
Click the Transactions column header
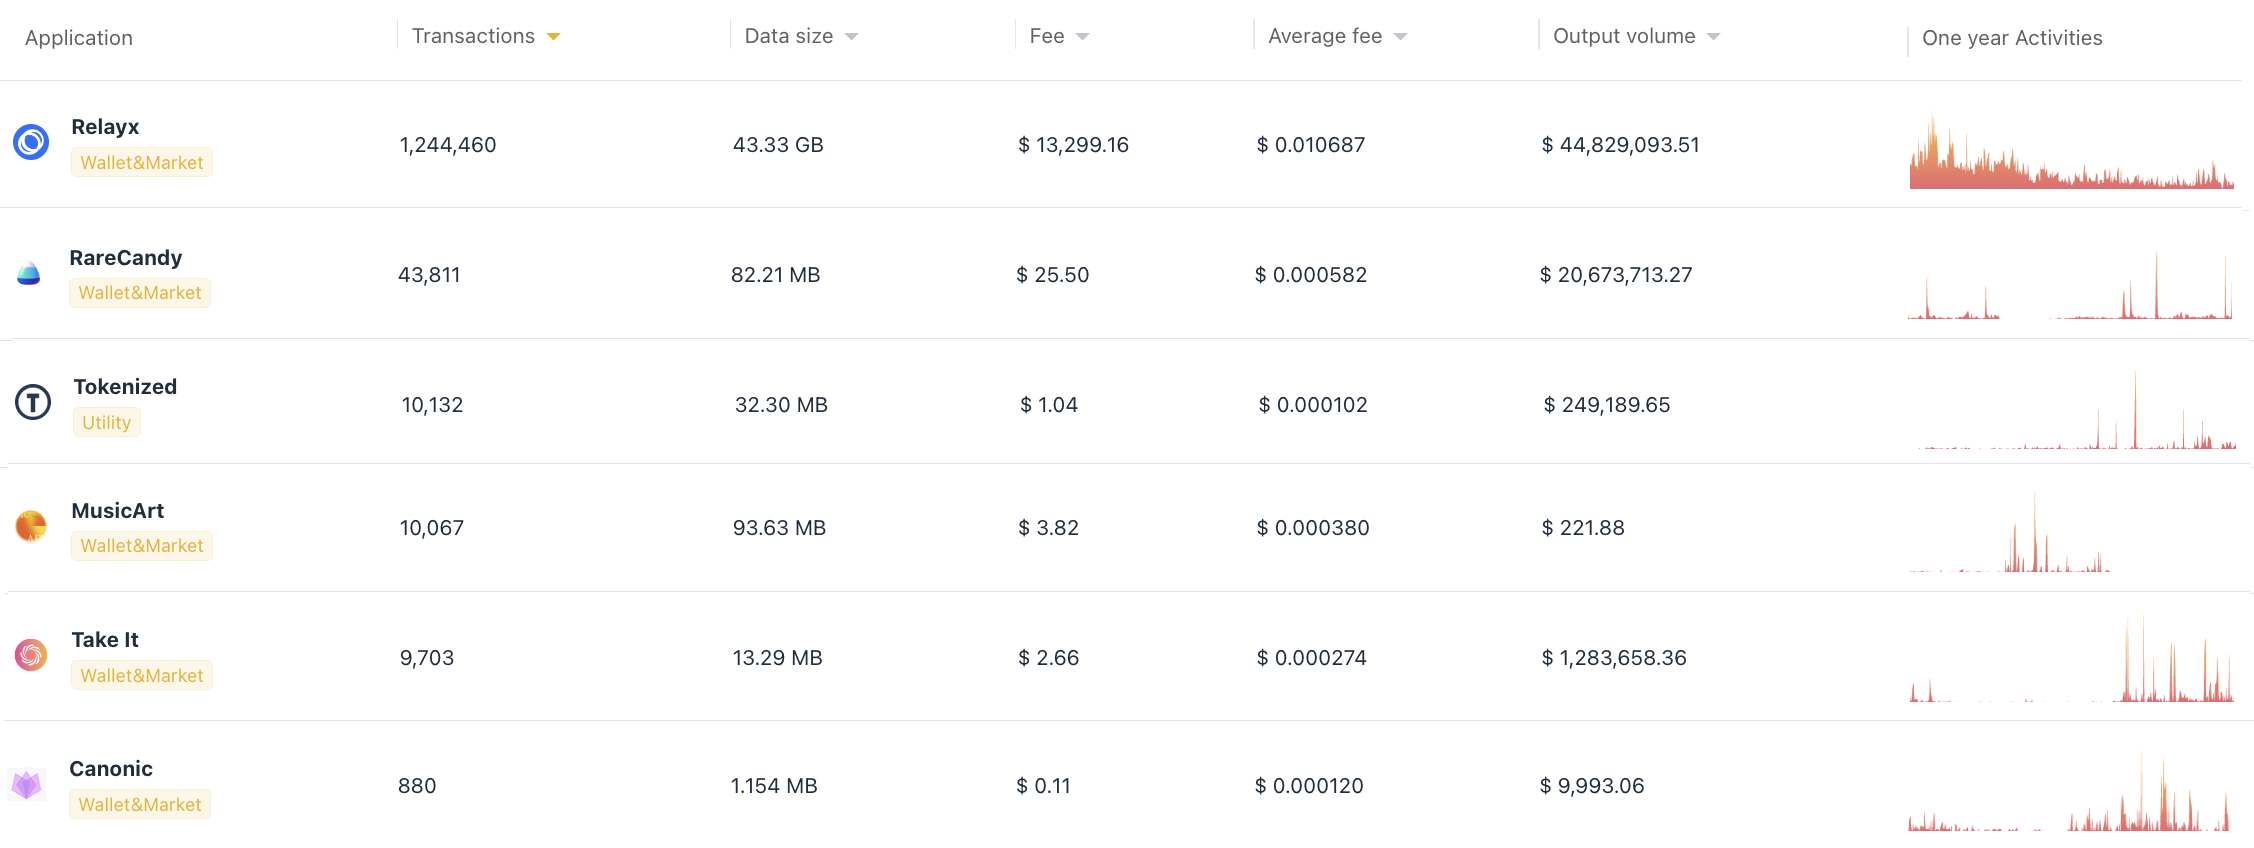(x=473, y=36)
